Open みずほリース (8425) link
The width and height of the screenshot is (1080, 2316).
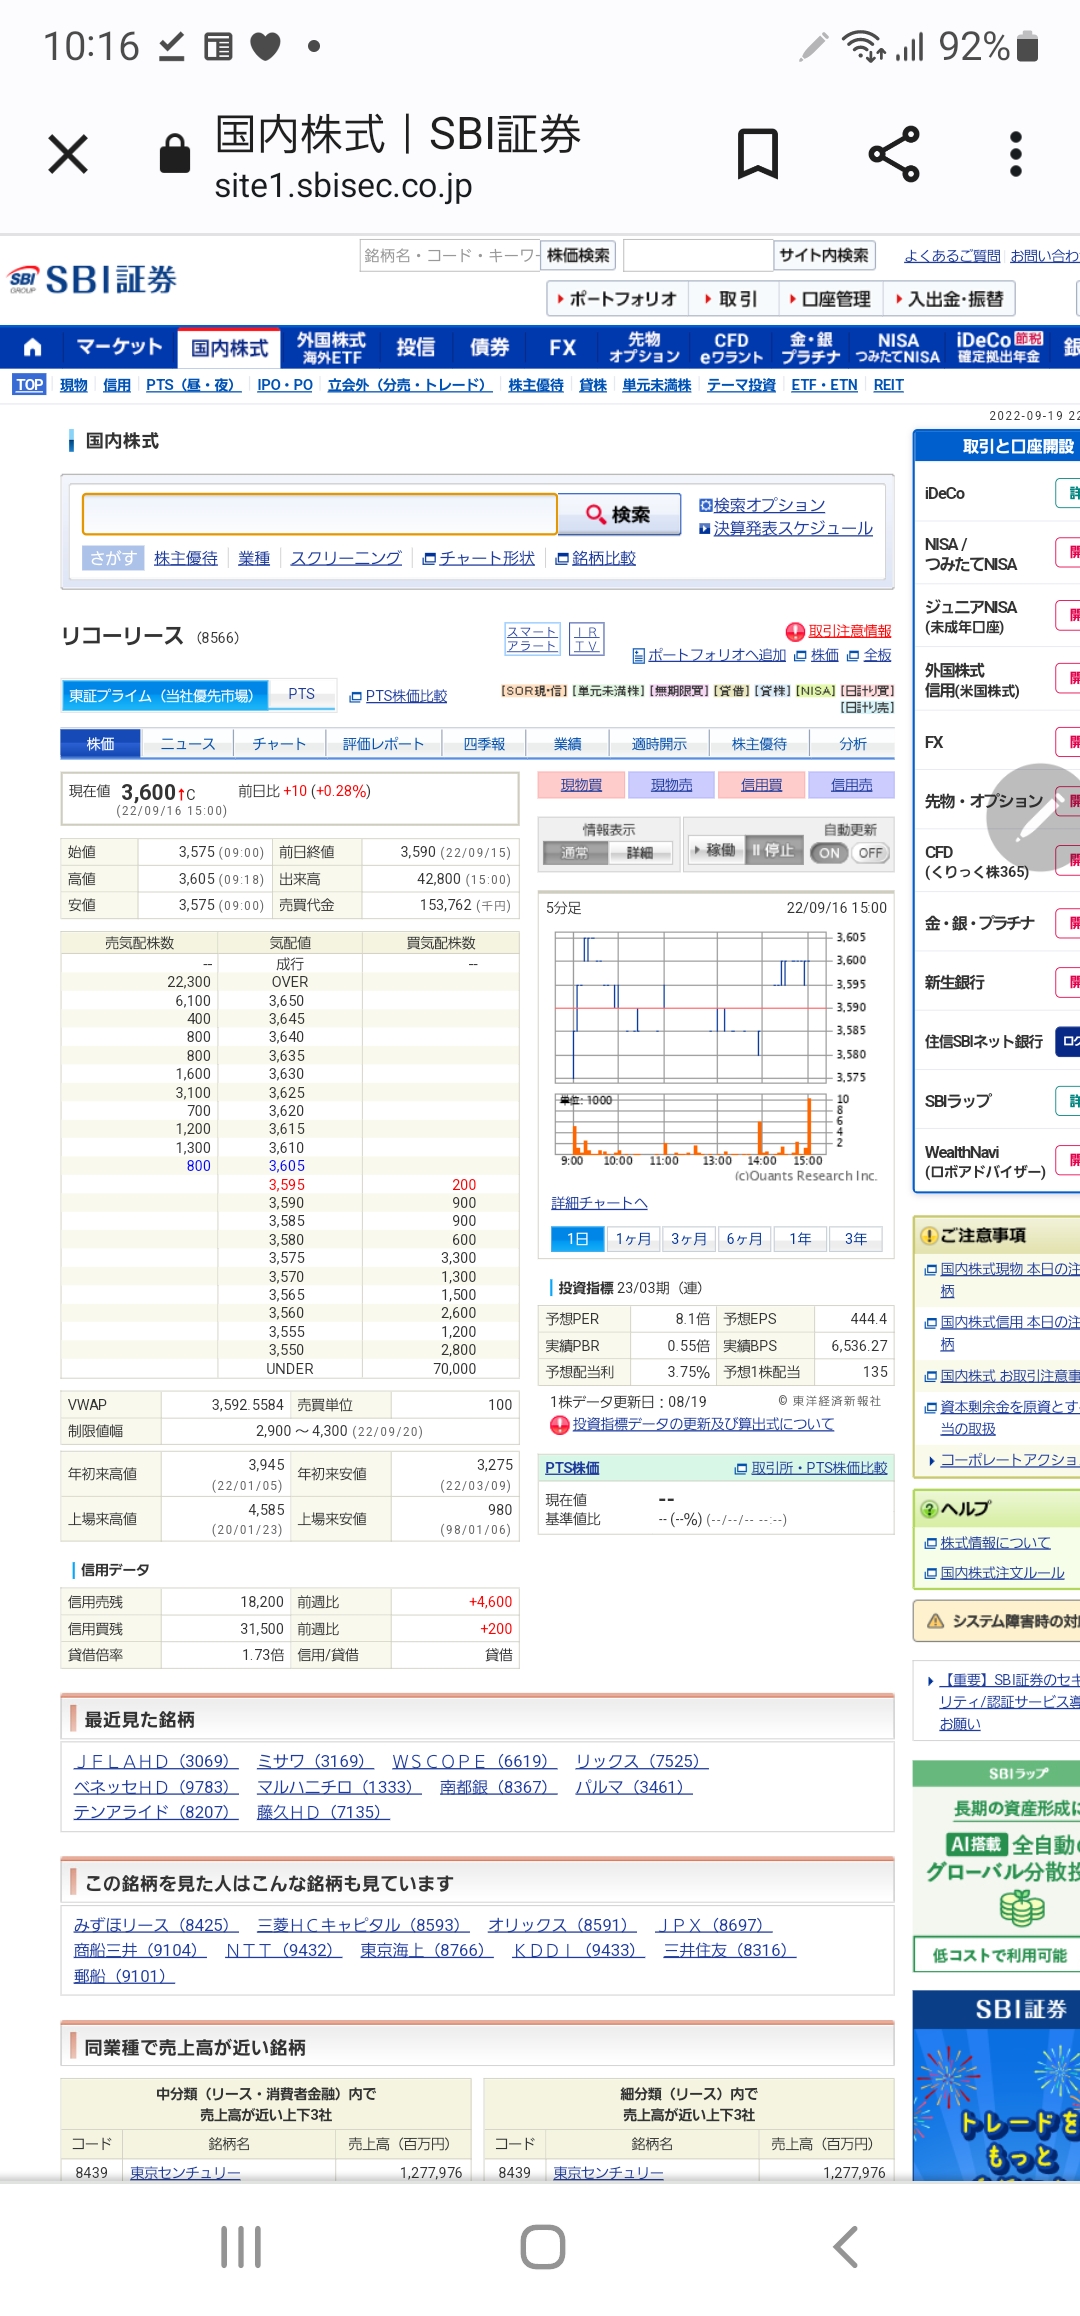pos(157,1924)
